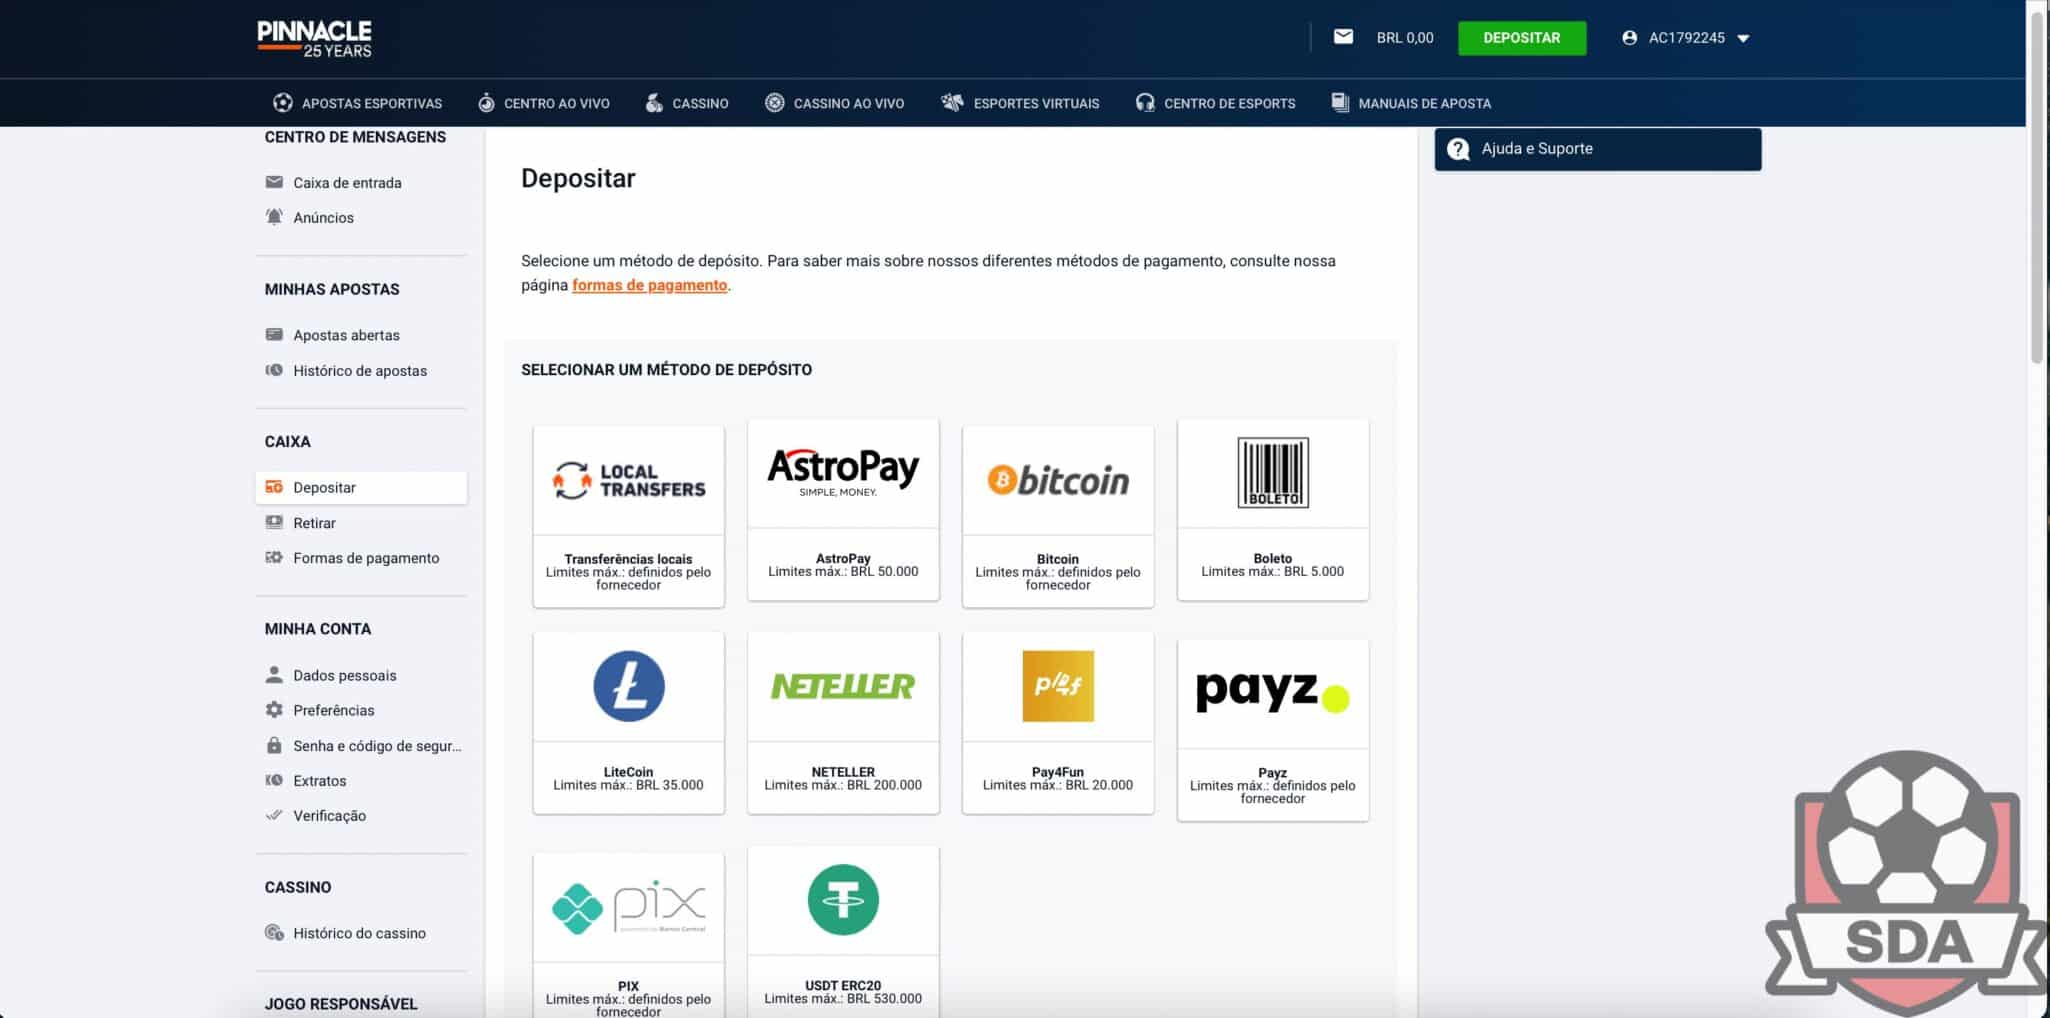Click the headset icon for Centro de Esports
The image size is (2050, 1018).
coord(1145,103)
